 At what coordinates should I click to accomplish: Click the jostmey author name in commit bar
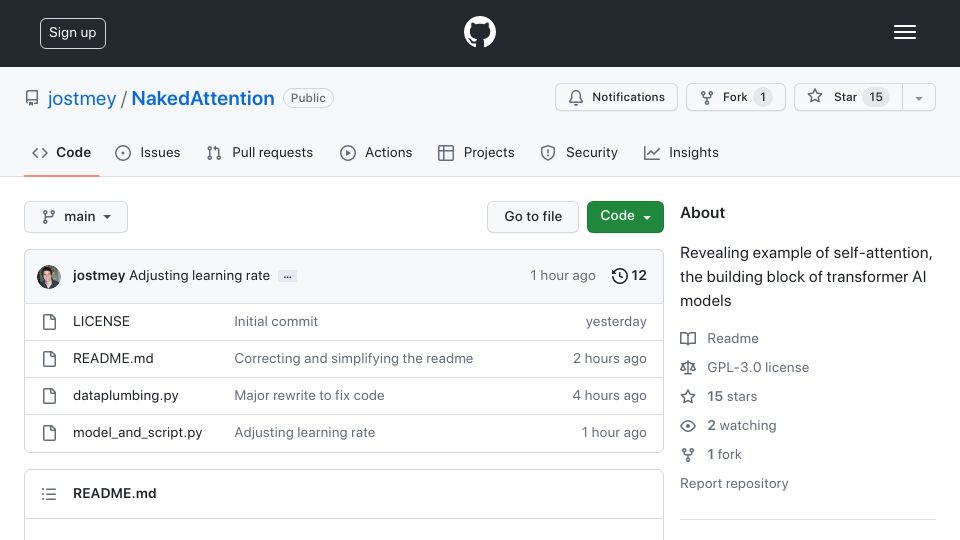[x=99, y=276]
